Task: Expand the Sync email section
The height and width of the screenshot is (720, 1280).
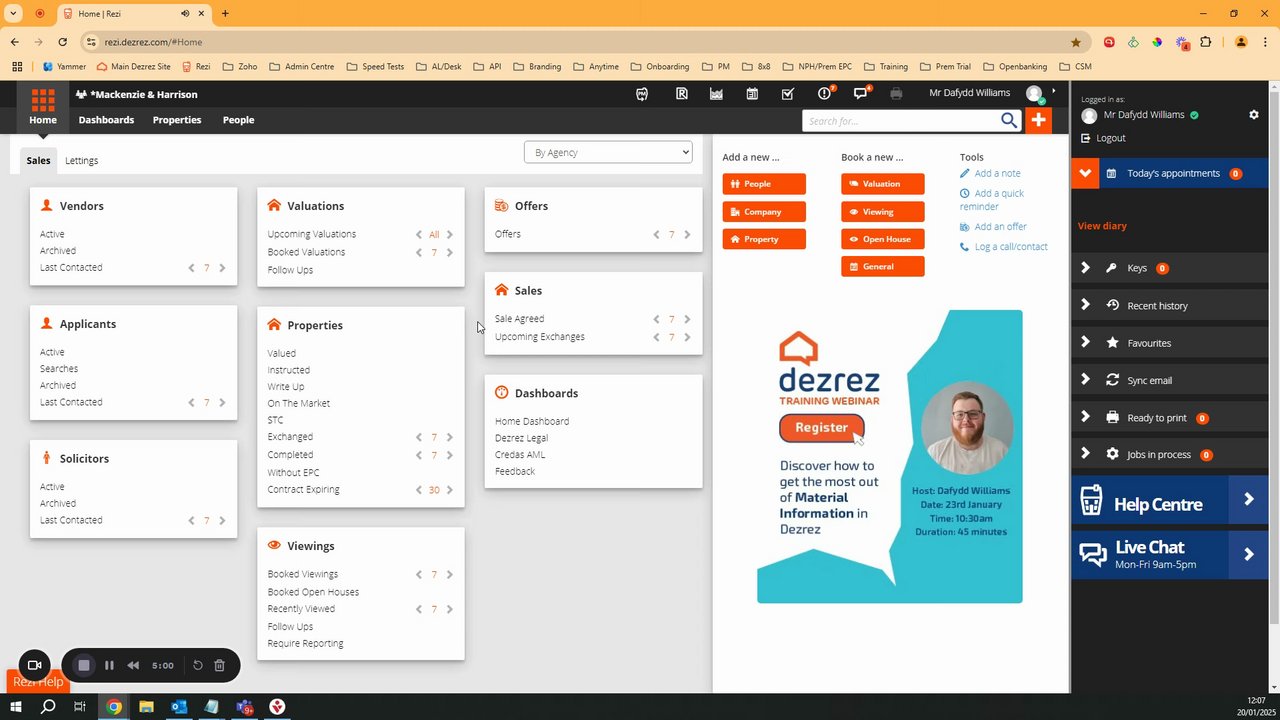Action: (1085, 380)
